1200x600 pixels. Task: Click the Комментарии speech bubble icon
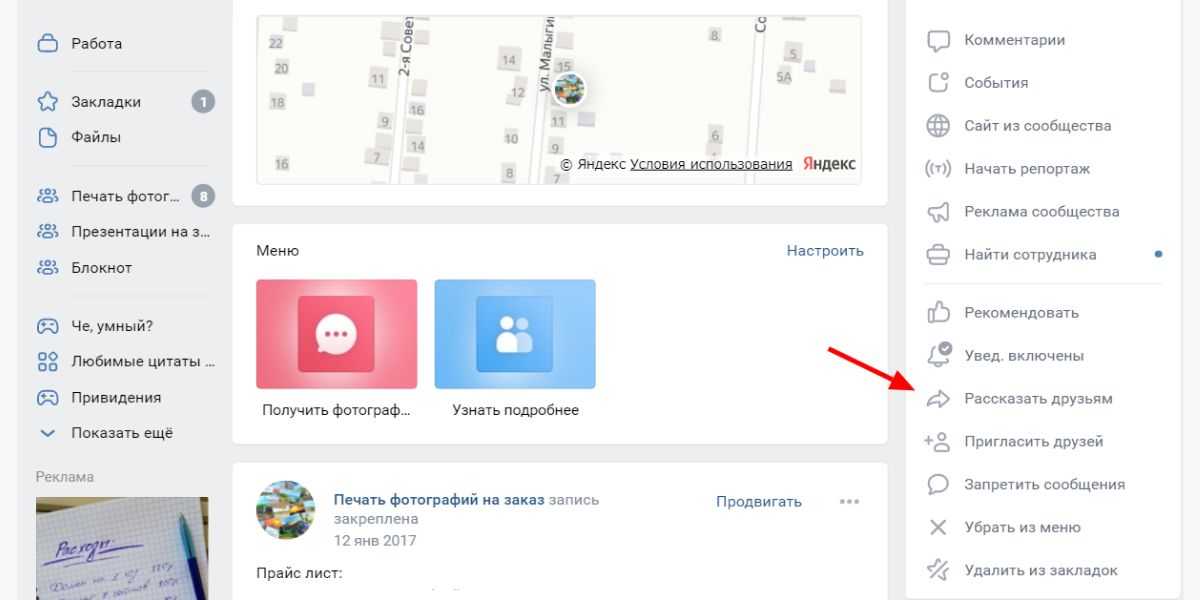[938, 41]
